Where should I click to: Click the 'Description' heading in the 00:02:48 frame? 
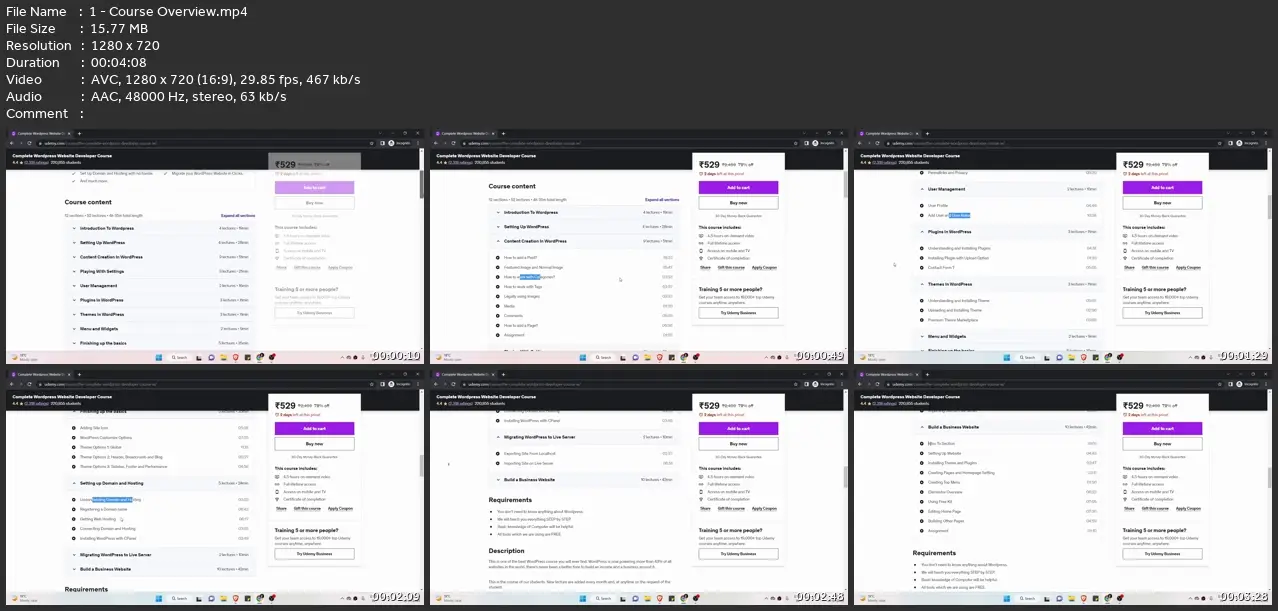point(506,550)
